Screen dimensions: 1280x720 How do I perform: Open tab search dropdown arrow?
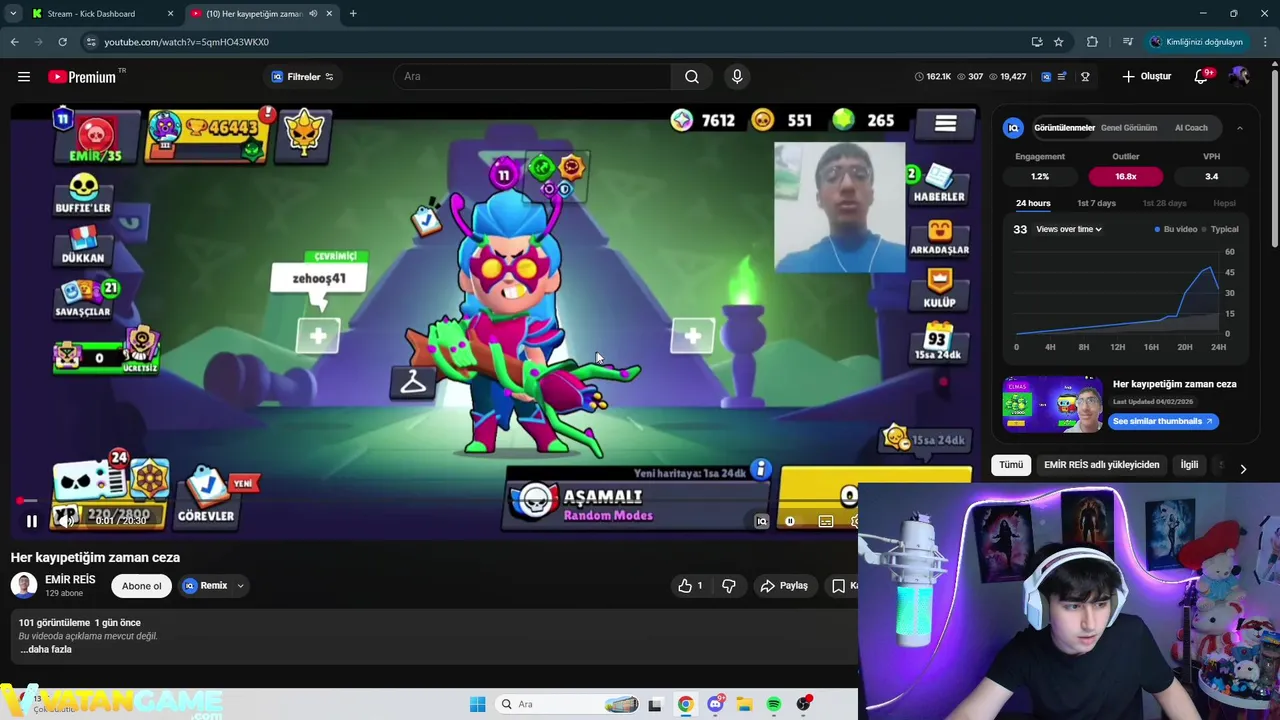click(13, 14)
